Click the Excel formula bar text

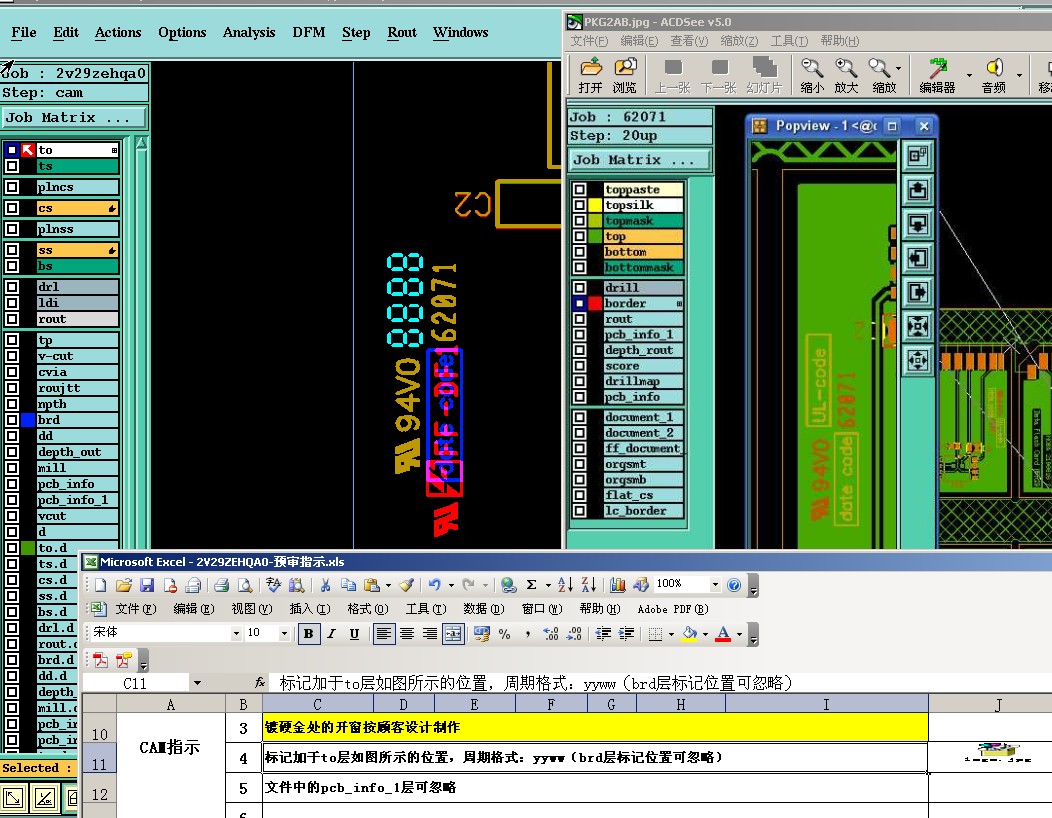pyautogui.click(x=535, y=683)
